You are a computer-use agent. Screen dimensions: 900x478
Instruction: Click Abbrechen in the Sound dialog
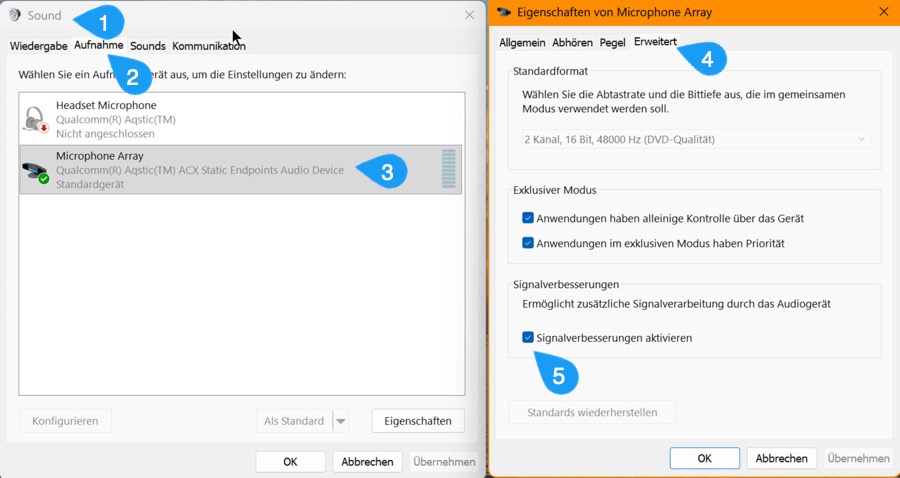(366, 461)
